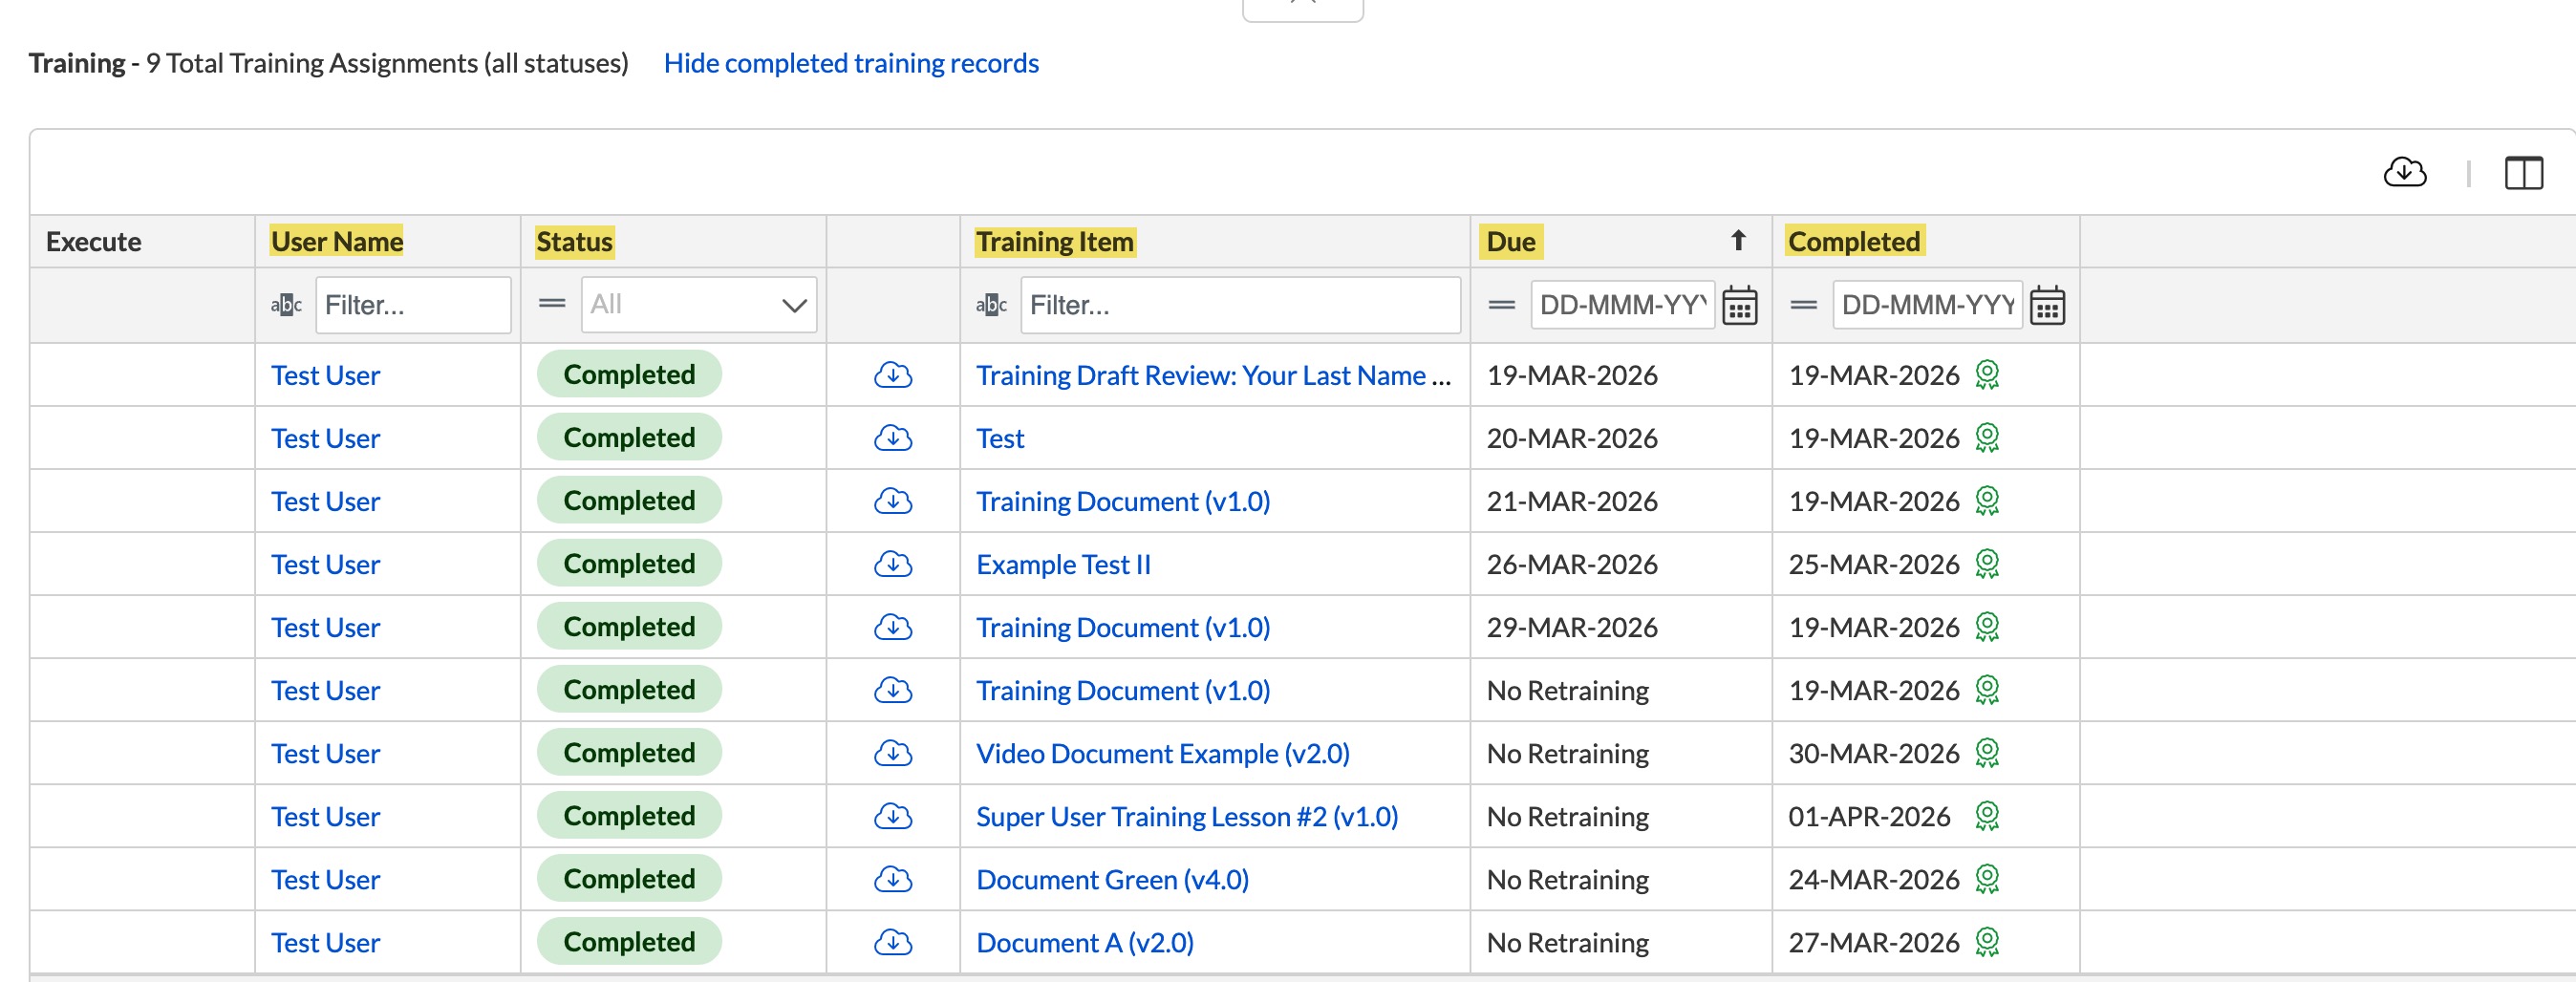Screen dimensions: 2576x982
Task: Click Completed status badge for Example Test II
Action: click(629, 563)
